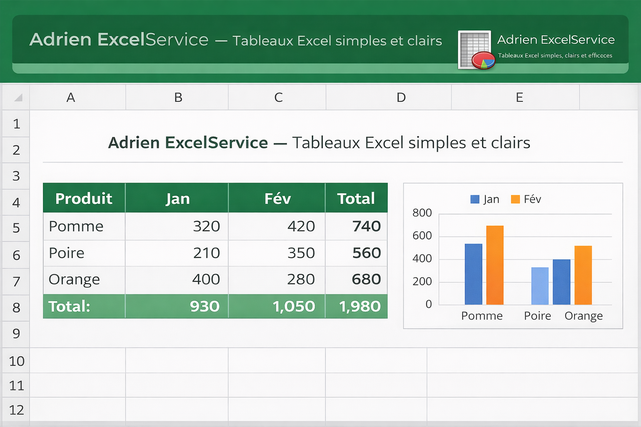This screenshot has height=427, width=641.
Task: Click the Produit table header cell
Action: click(83, 198)
